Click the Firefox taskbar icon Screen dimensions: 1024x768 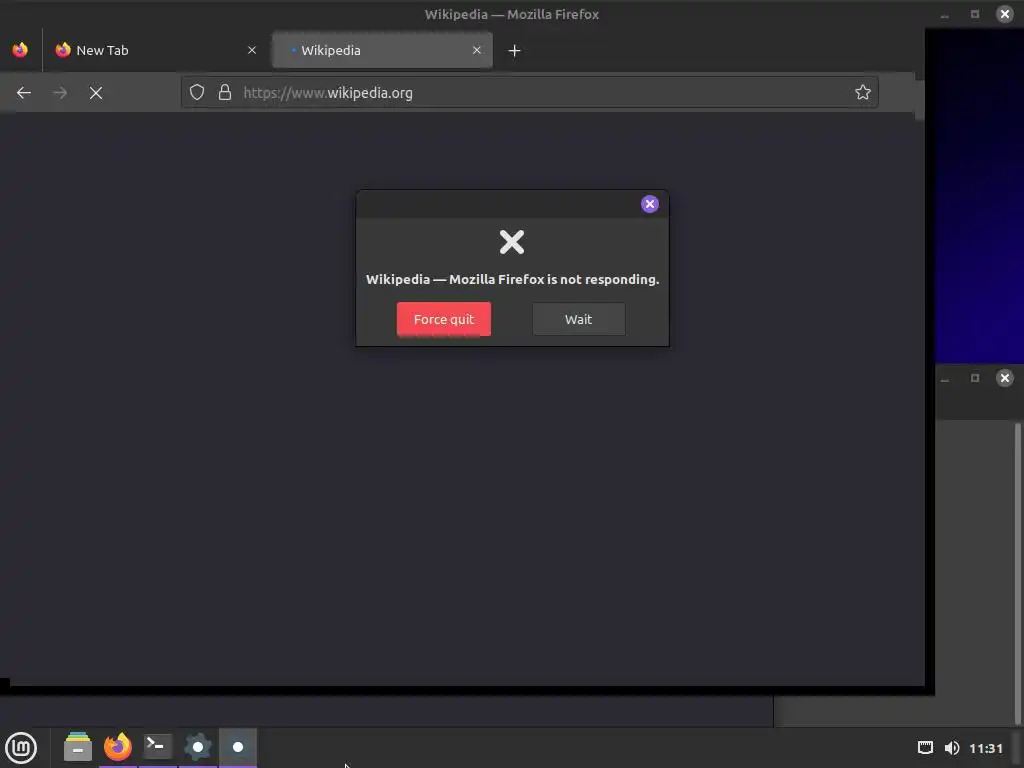point(118,747)
